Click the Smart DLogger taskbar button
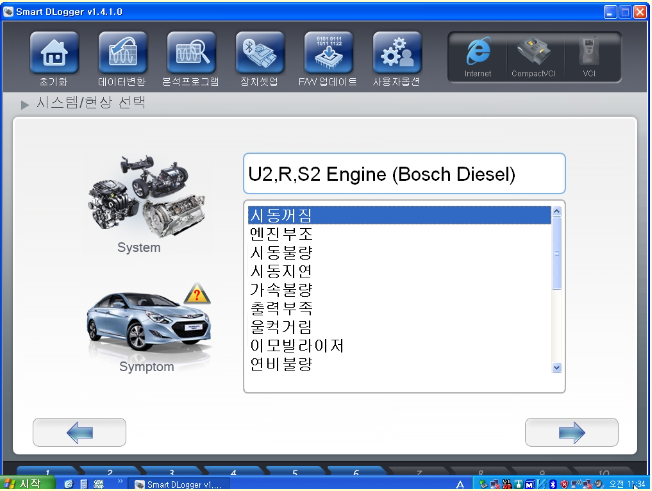Screen dimensions: 652x491 [x=182, y=484]
